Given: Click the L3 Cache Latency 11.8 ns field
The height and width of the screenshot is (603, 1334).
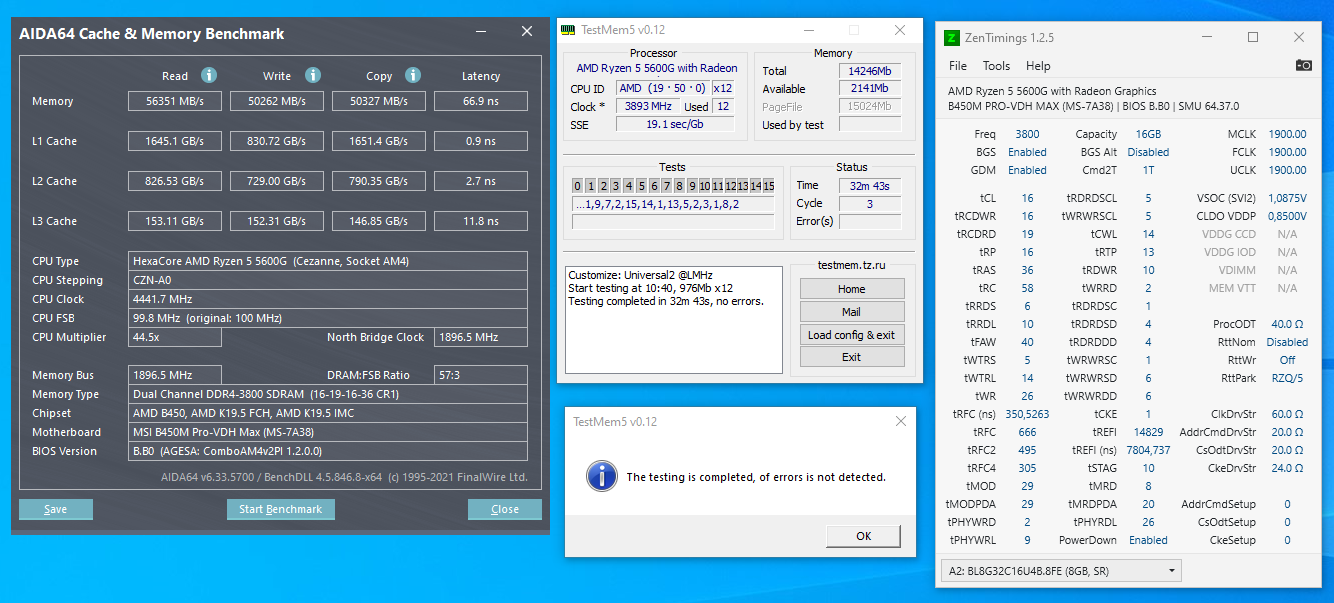Looking at the screenshot, I should 481,221.
